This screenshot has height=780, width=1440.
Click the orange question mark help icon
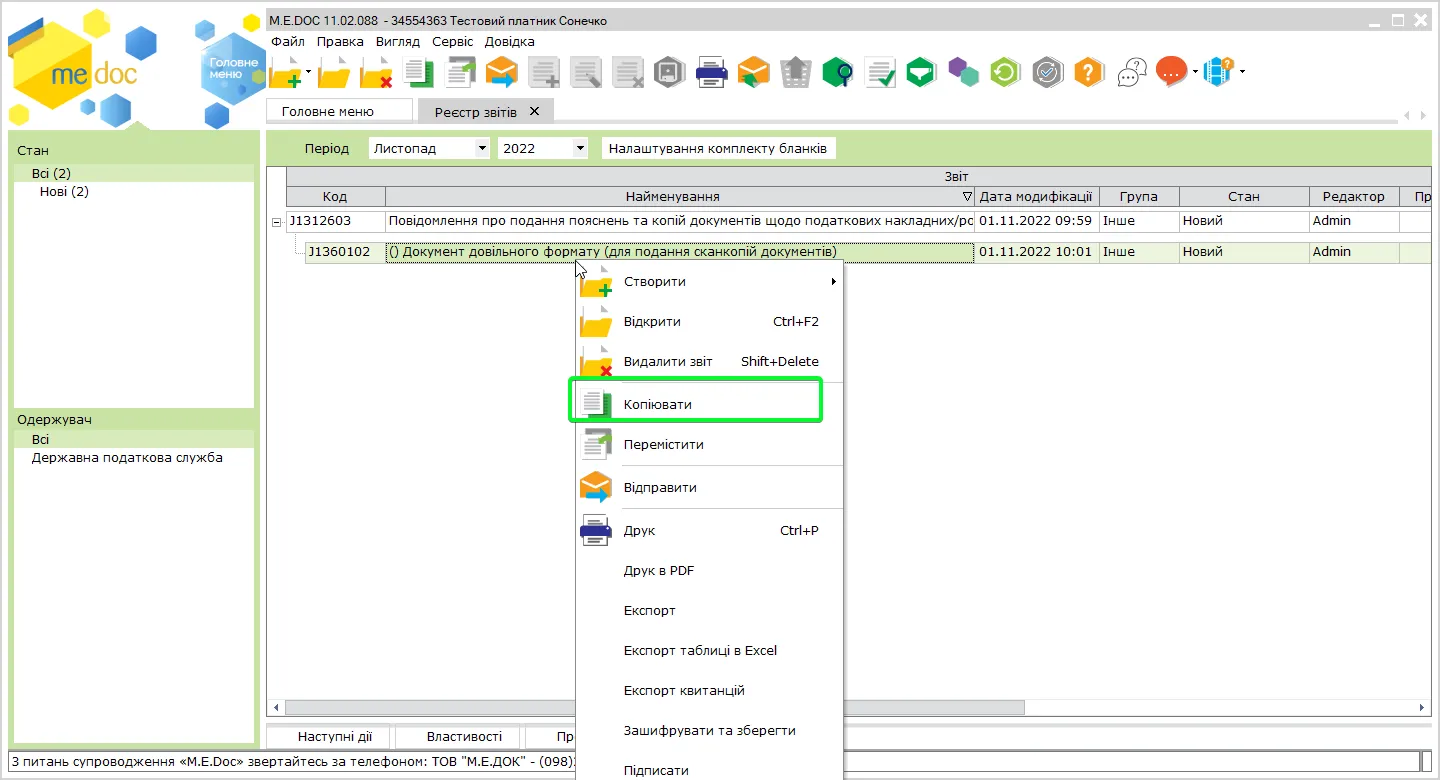pos(1089,72)
